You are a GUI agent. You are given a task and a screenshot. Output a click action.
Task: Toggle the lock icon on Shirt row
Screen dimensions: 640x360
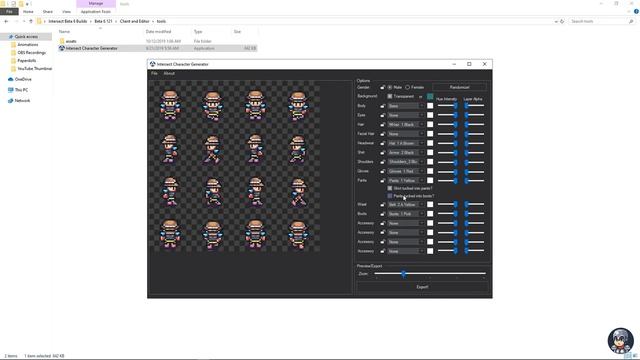(x=382, y=153)
